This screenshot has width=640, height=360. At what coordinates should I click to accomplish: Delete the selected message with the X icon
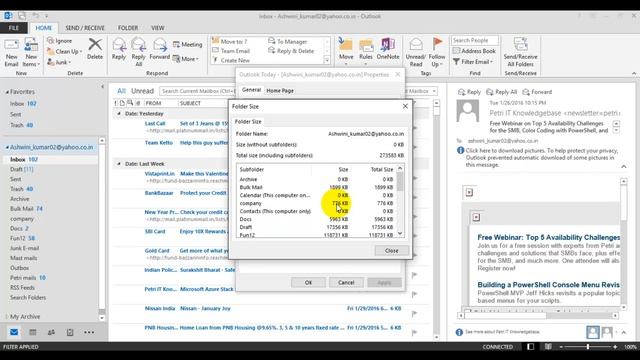pyautogui.click(x=95, y=49)
